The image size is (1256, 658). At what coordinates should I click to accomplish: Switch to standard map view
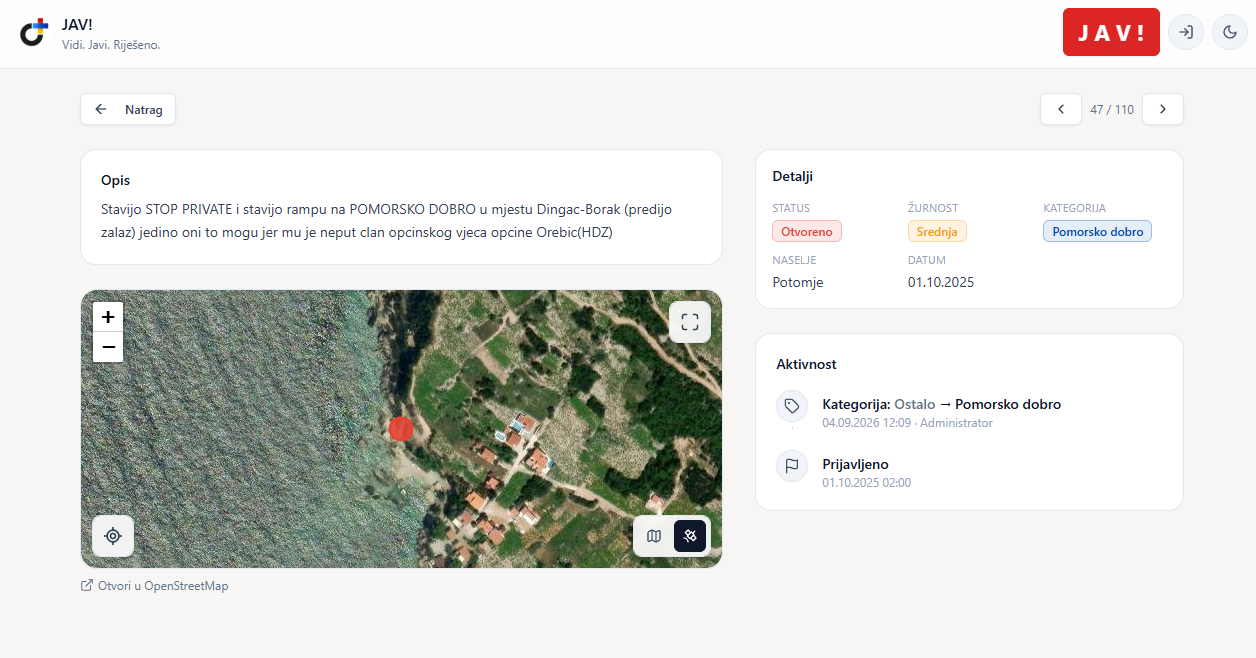(x=654, y=536)
